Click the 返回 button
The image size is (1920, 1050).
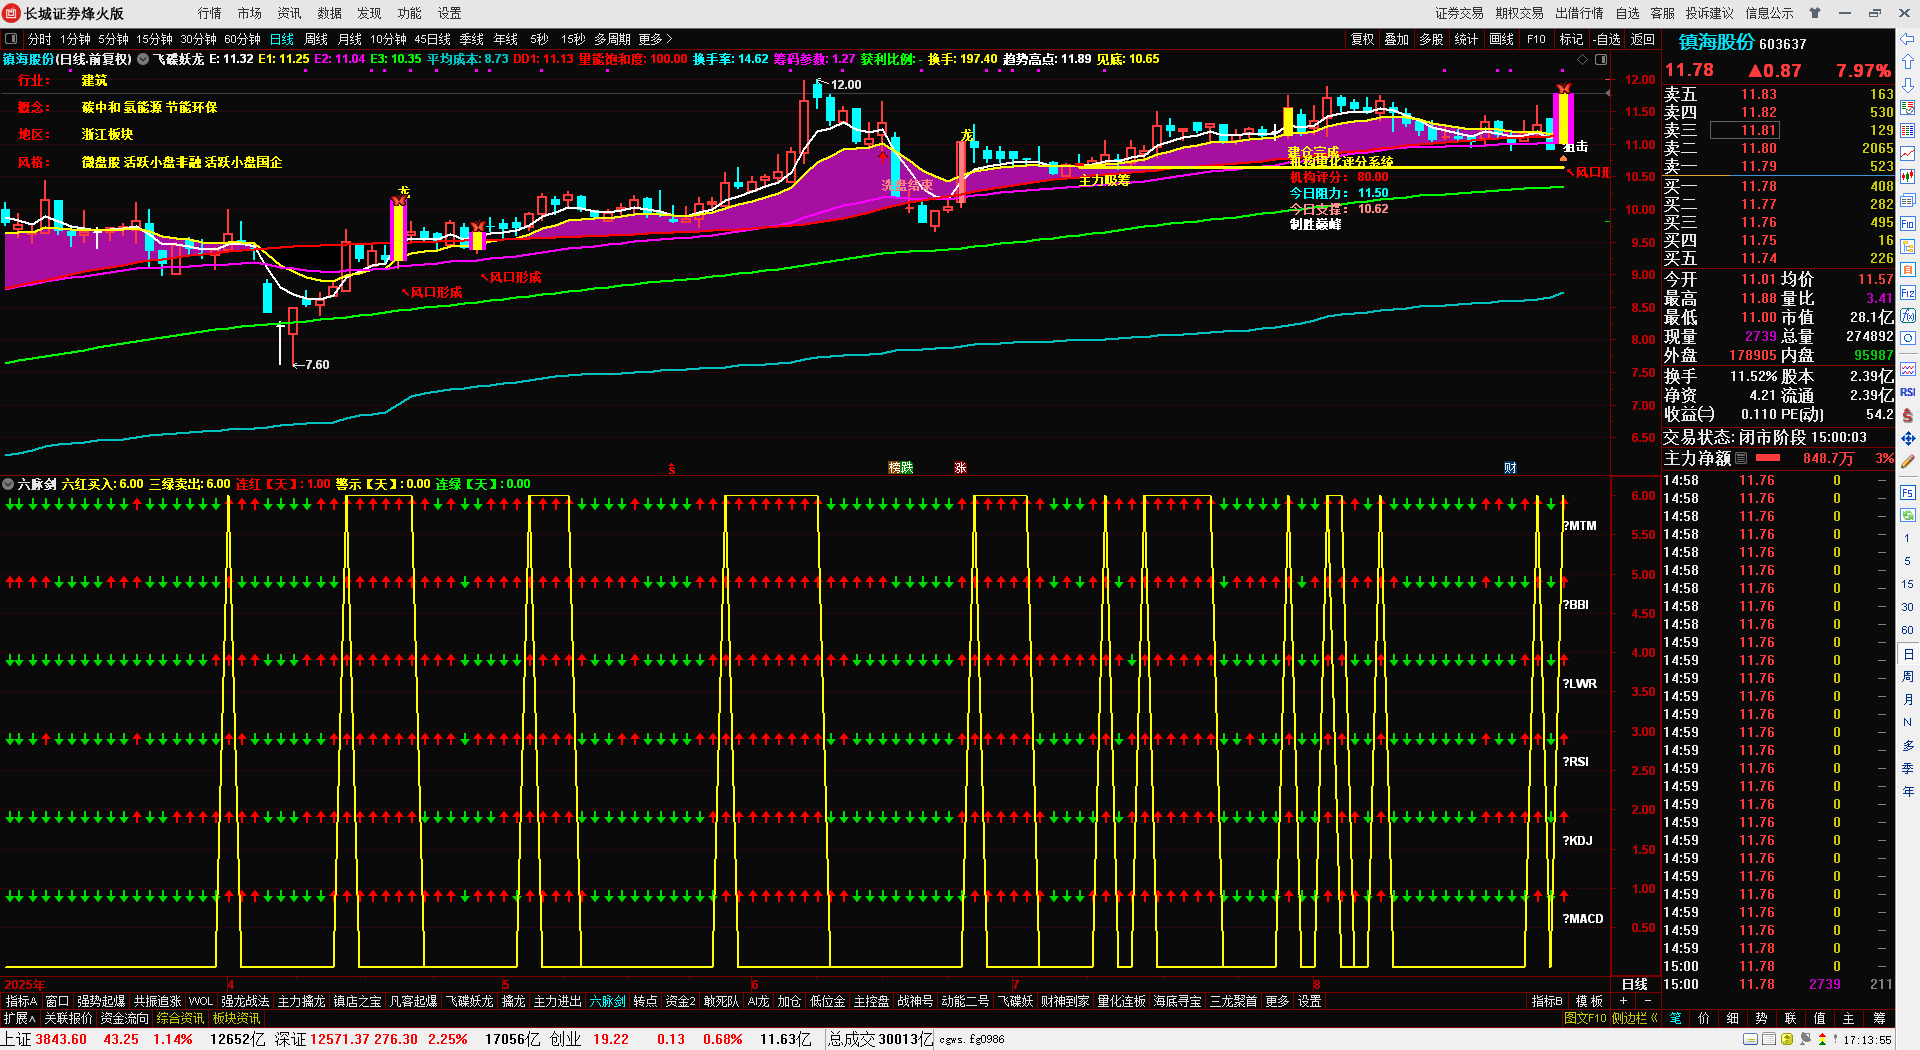[x=1642, y=39]
